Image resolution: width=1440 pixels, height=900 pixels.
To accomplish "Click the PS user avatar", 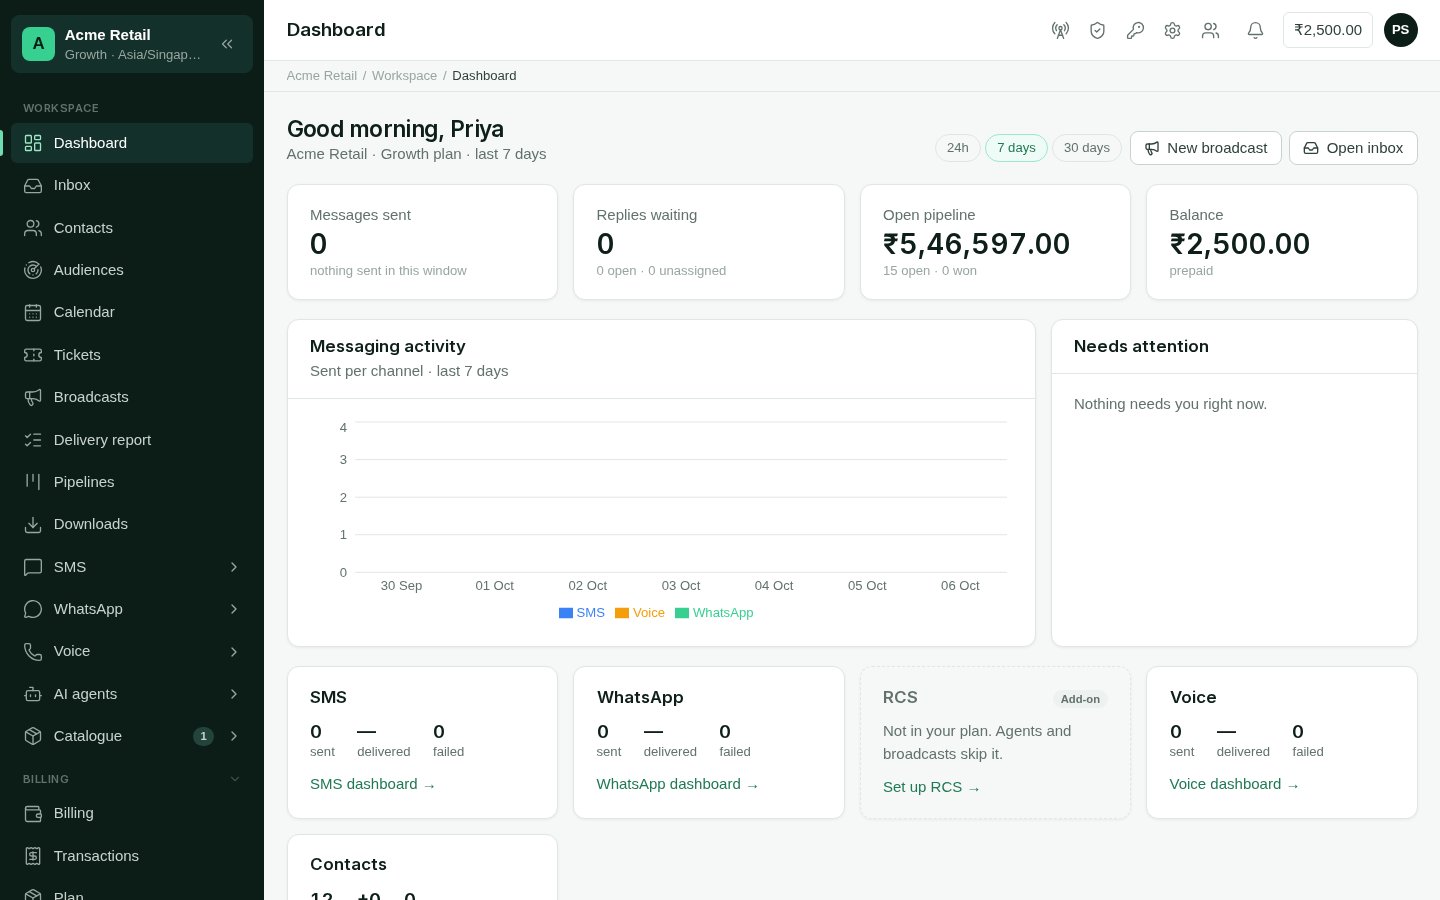I will [1400, 30].
